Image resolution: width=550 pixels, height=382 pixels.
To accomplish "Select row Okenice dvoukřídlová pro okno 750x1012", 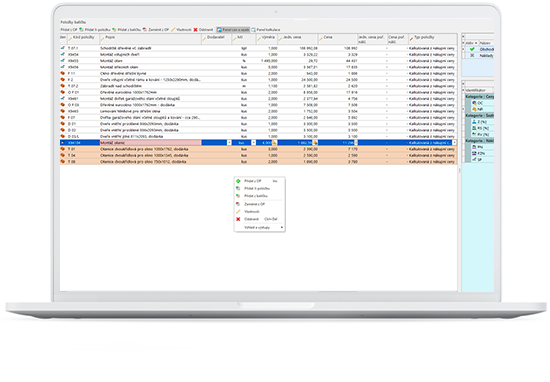I will (258, 162).
